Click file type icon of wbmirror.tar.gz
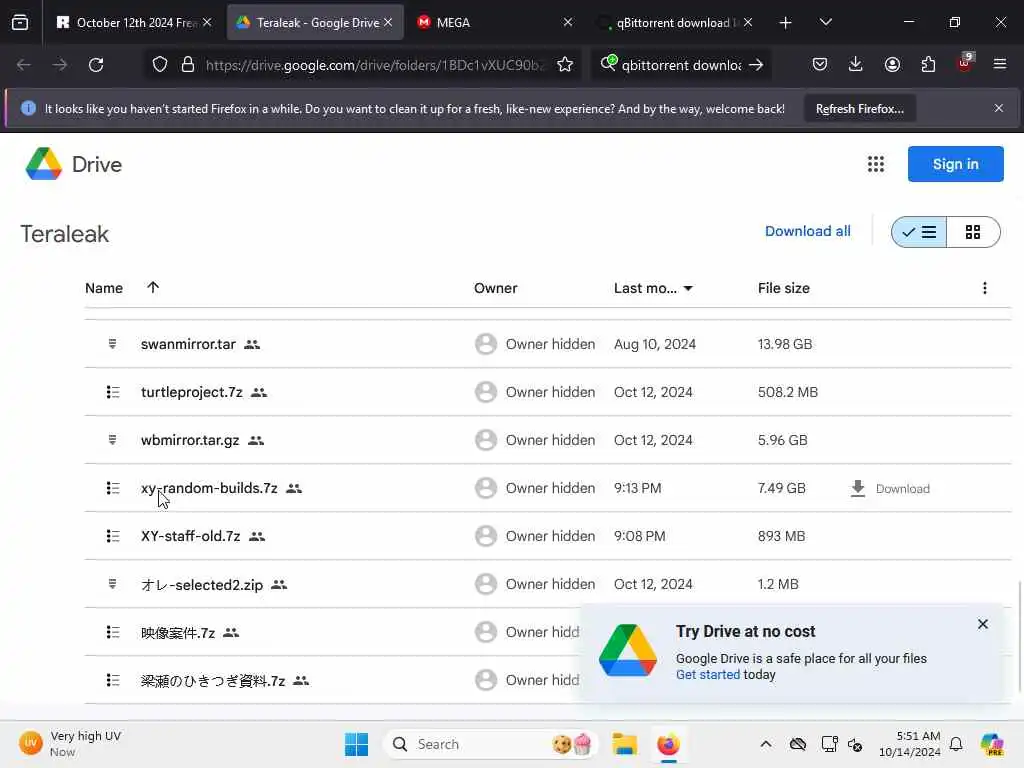 point(112,440)
